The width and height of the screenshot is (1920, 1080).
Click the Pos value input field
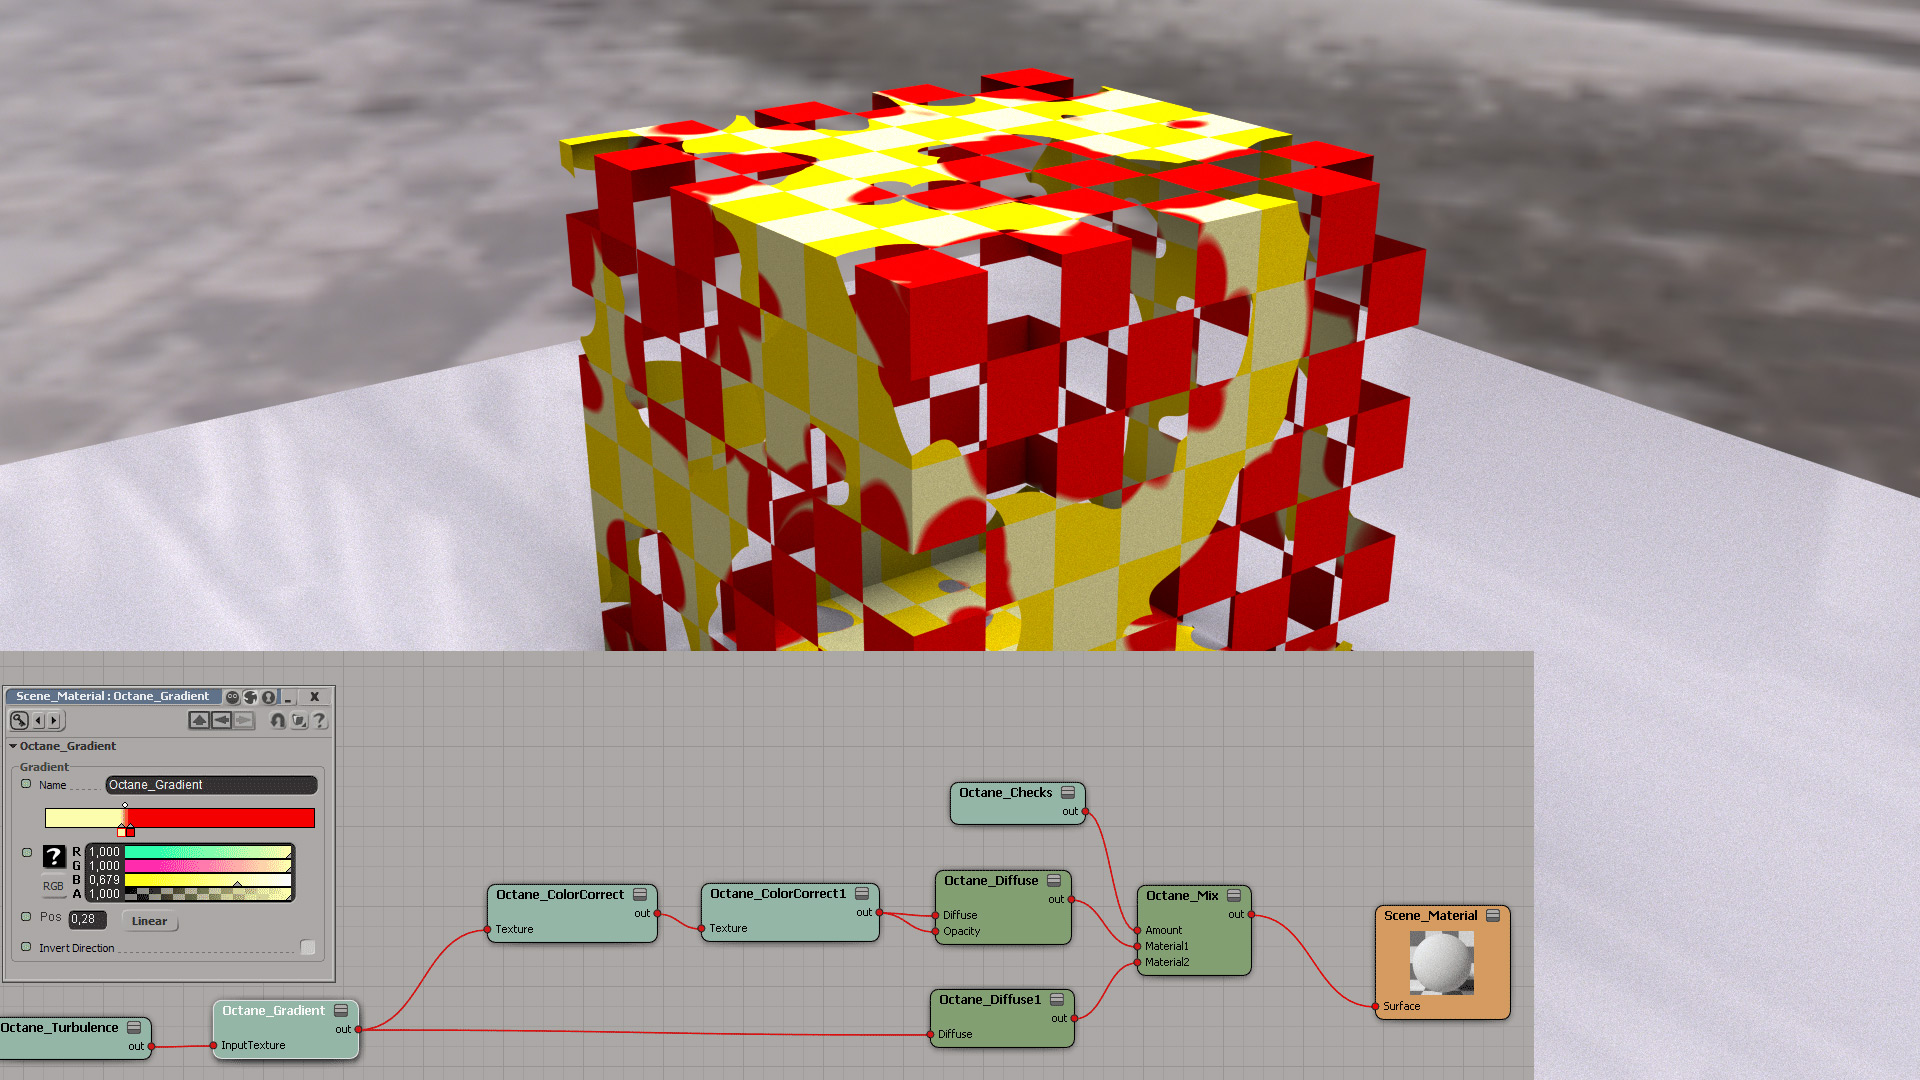[x=87, y=919]
